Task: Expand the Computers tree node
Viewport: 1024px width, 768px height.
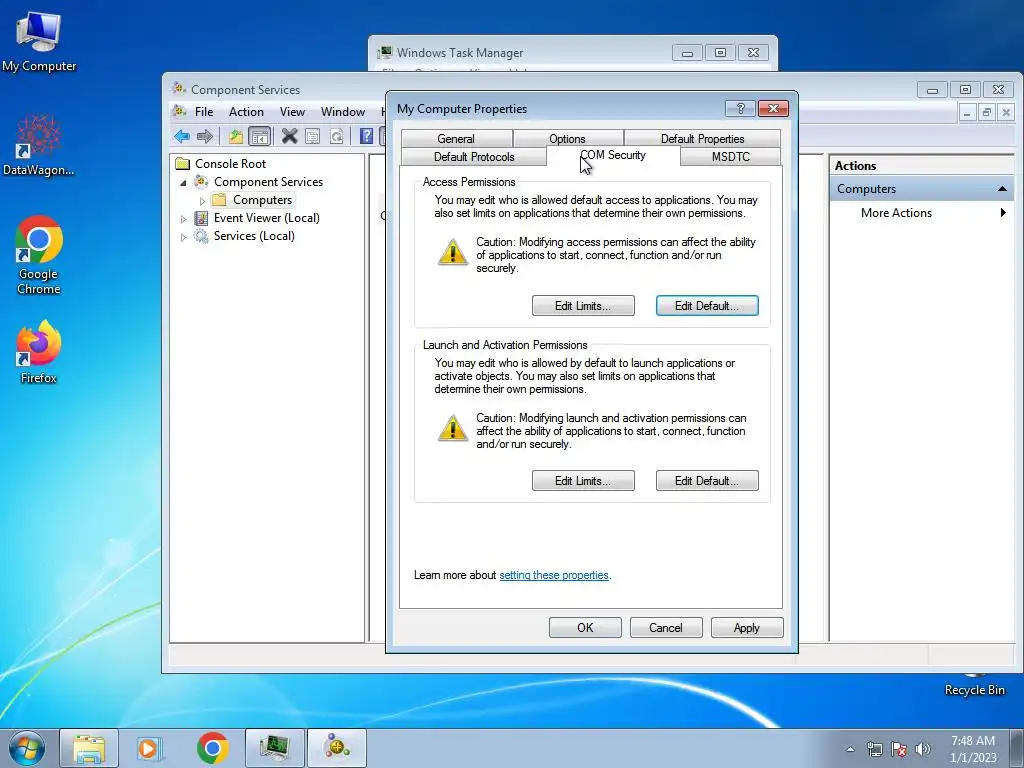Action: coord(202,200)
